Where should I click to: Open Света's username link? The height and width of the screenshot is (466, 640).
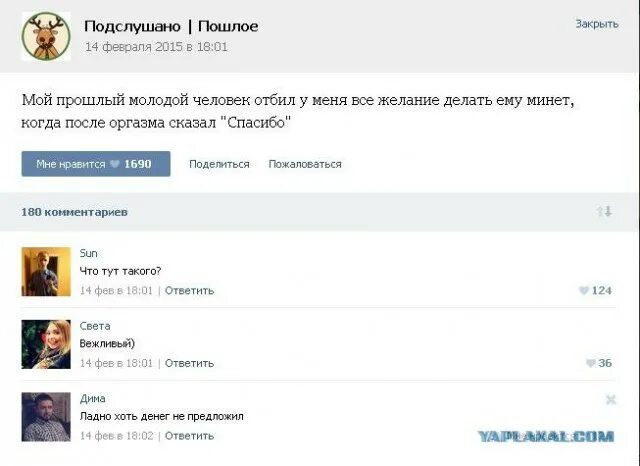[95, 326]
